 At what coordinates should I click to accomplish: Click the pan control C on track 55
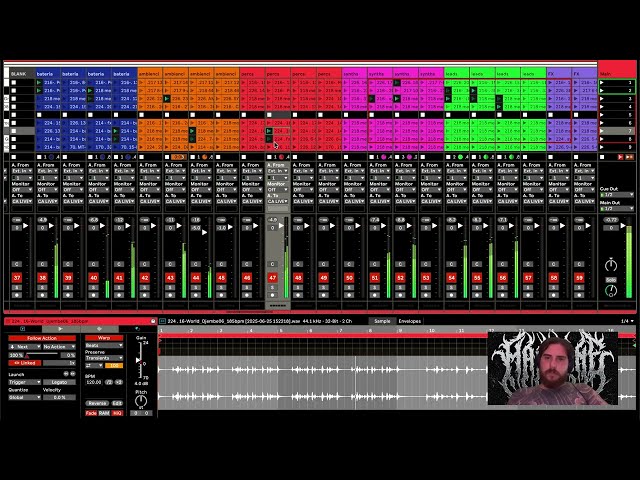point(477,264)
